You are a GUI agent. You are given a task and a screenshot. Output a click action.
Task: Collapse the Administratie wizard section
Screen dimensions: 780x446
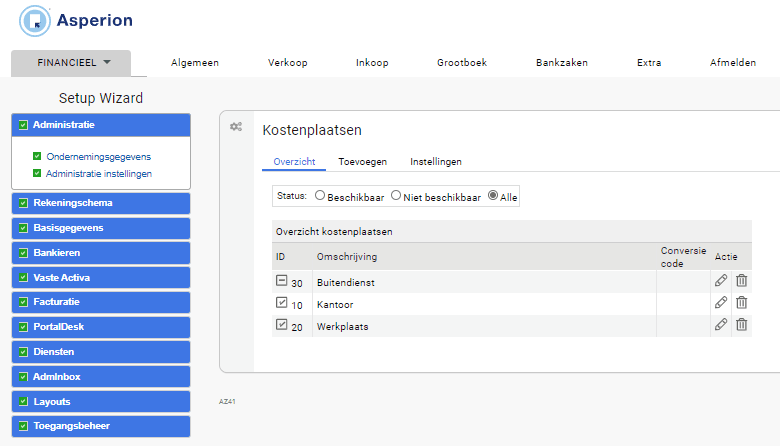[101, 125]
